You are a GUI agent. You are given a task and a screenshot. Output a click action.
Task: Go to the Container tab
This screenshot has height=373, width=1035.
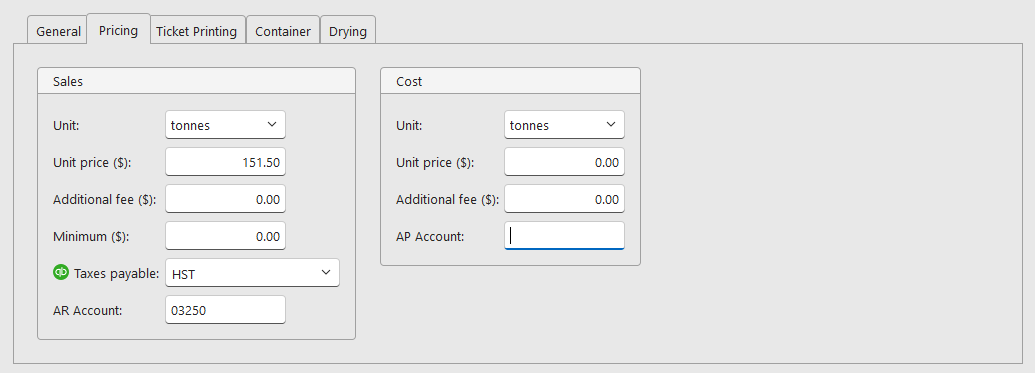(283, 31)
